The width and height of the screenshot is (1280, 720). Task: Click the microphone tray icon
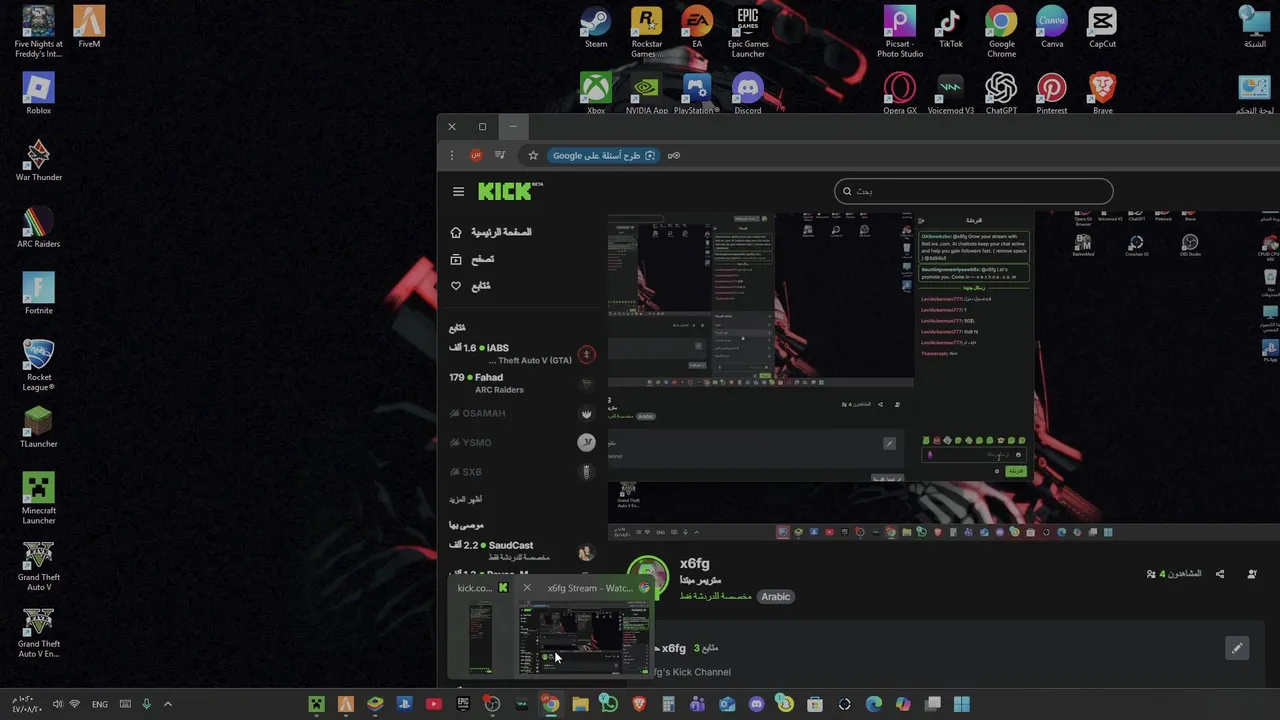(x=146, y=704)
